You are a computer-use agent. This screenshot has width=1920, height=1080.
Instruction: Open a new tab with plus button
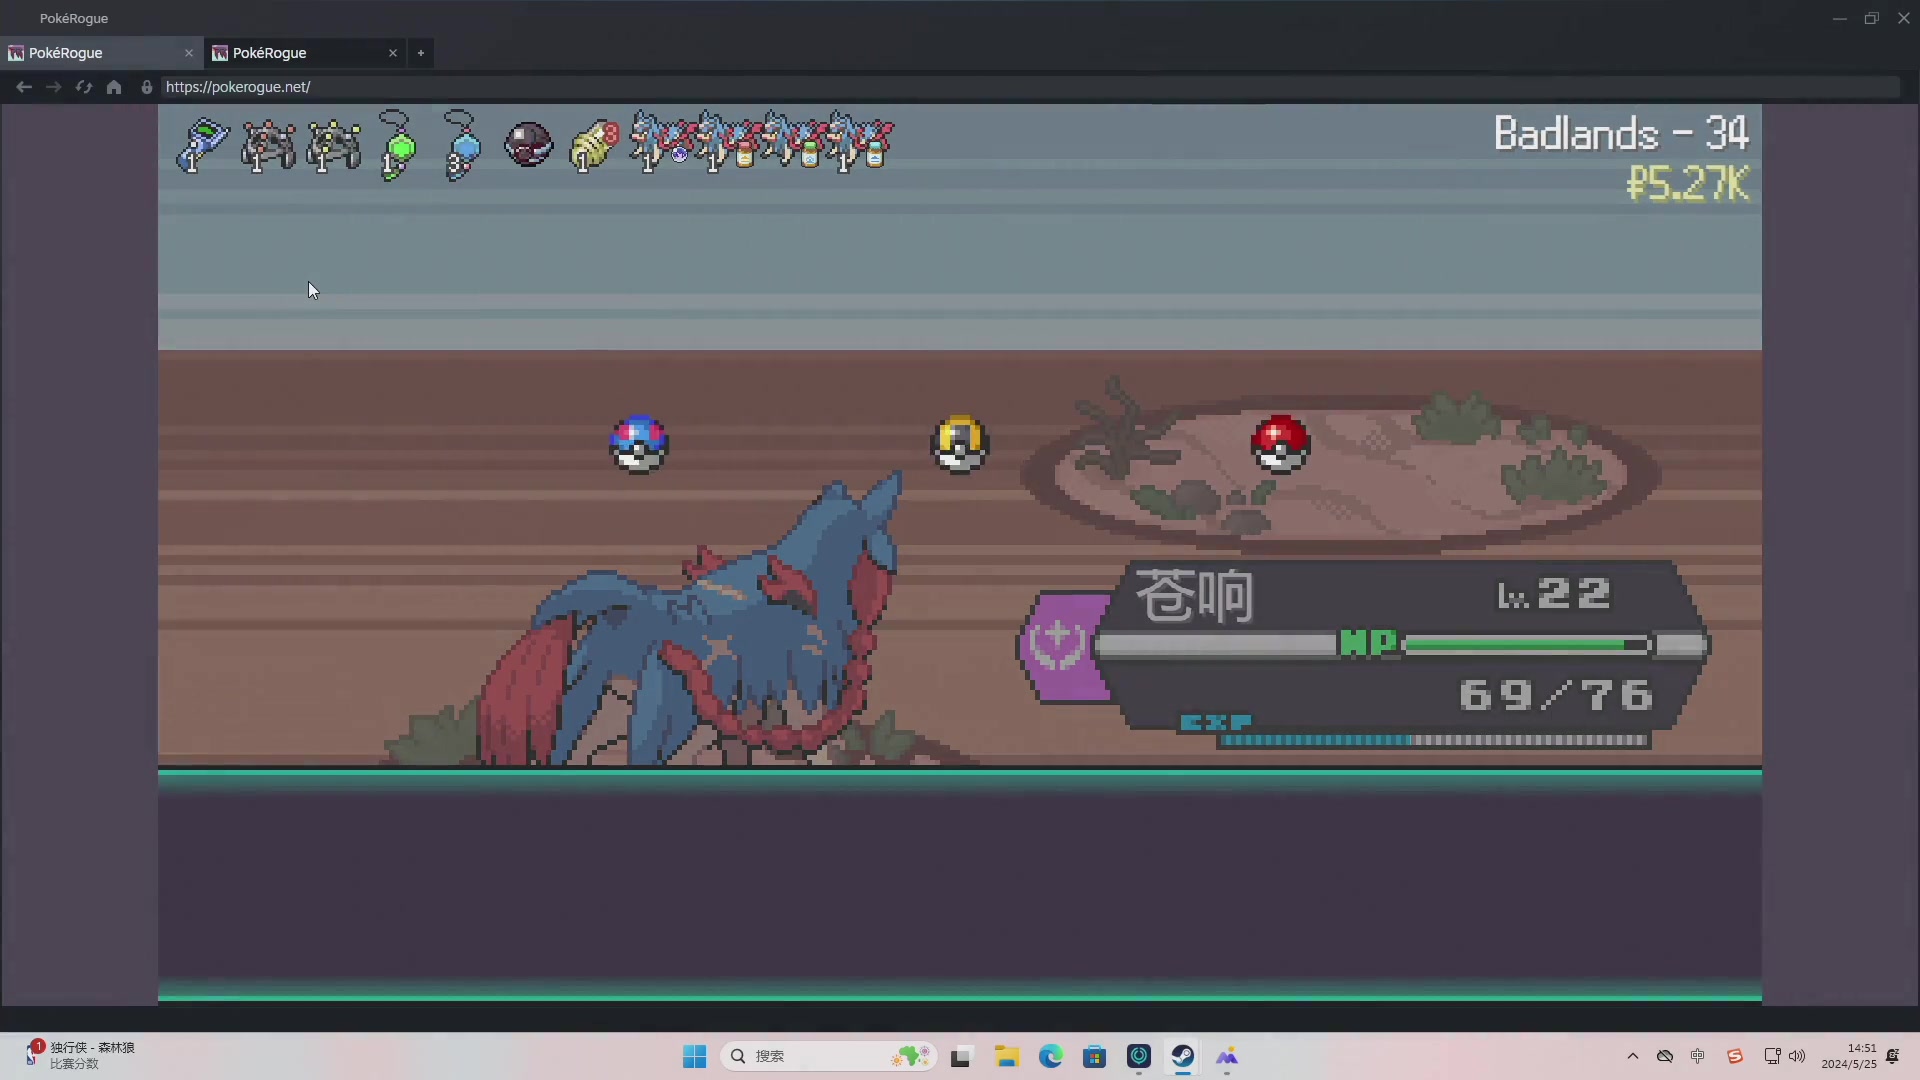tap(421, 53)
